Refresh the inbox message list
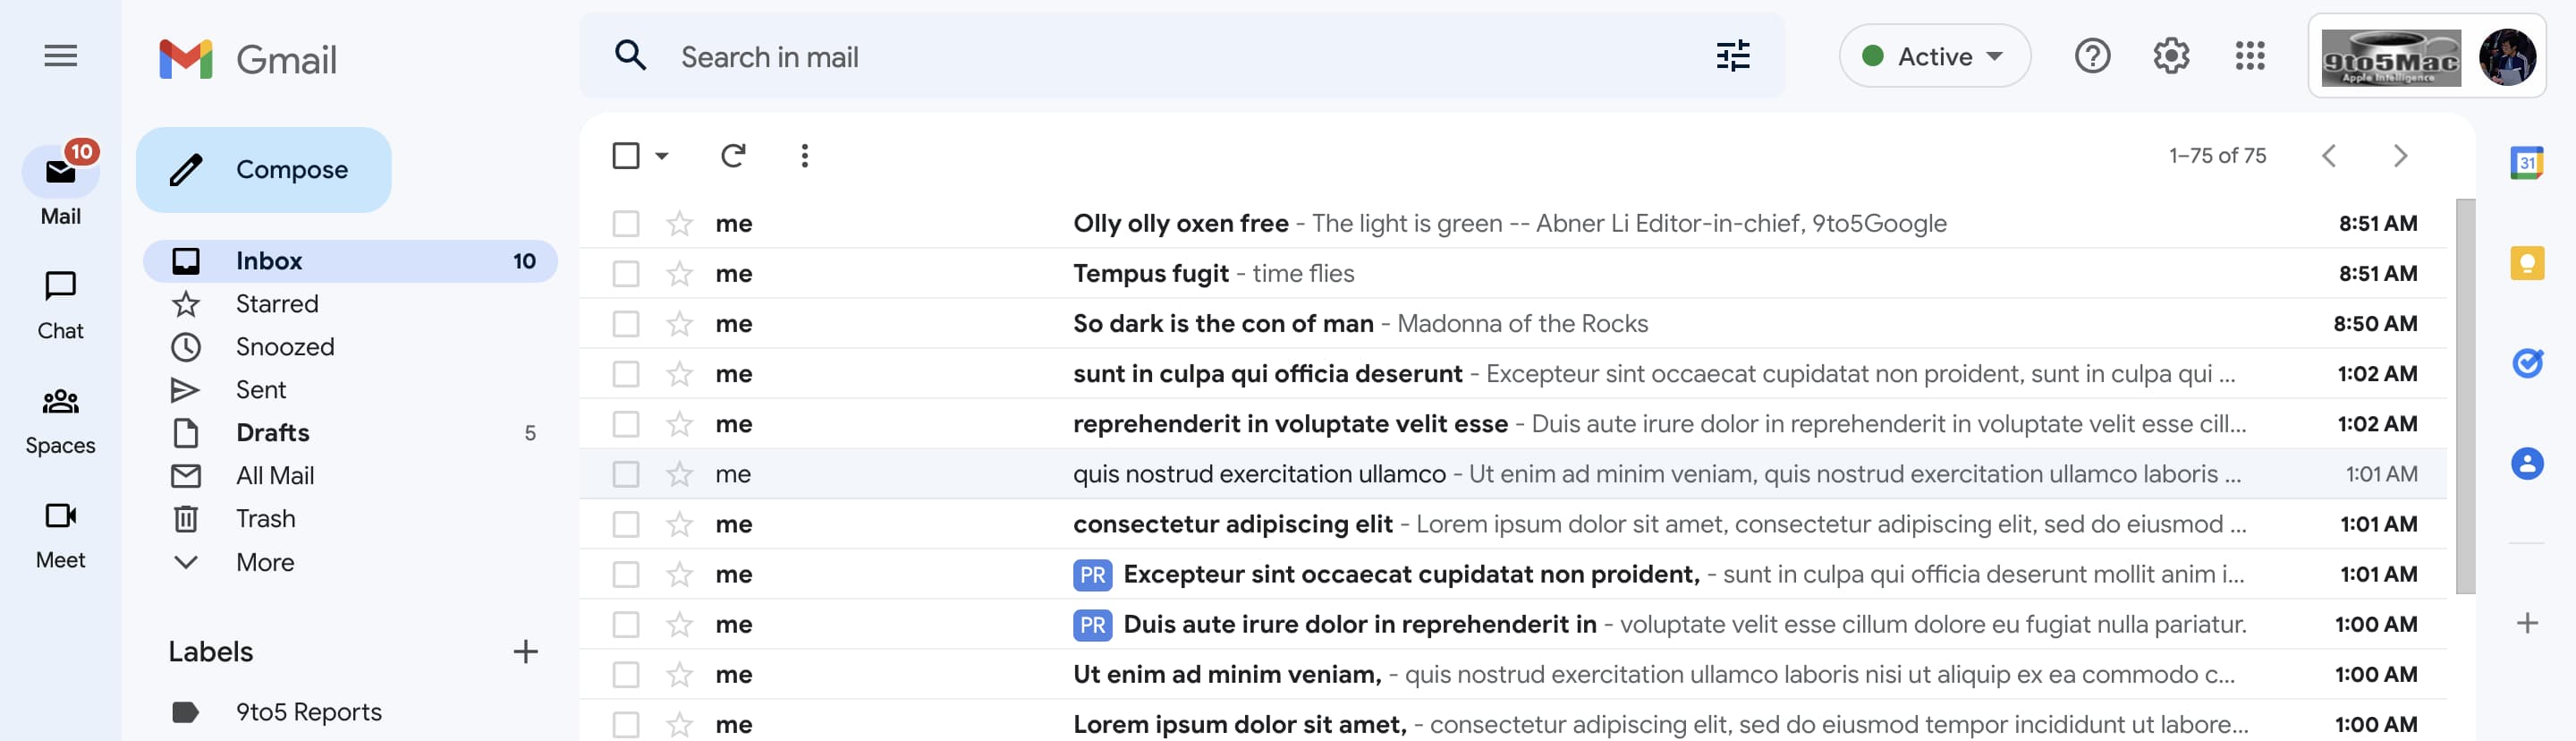Viewport: 2576px width, 741px height. point(732,156)
